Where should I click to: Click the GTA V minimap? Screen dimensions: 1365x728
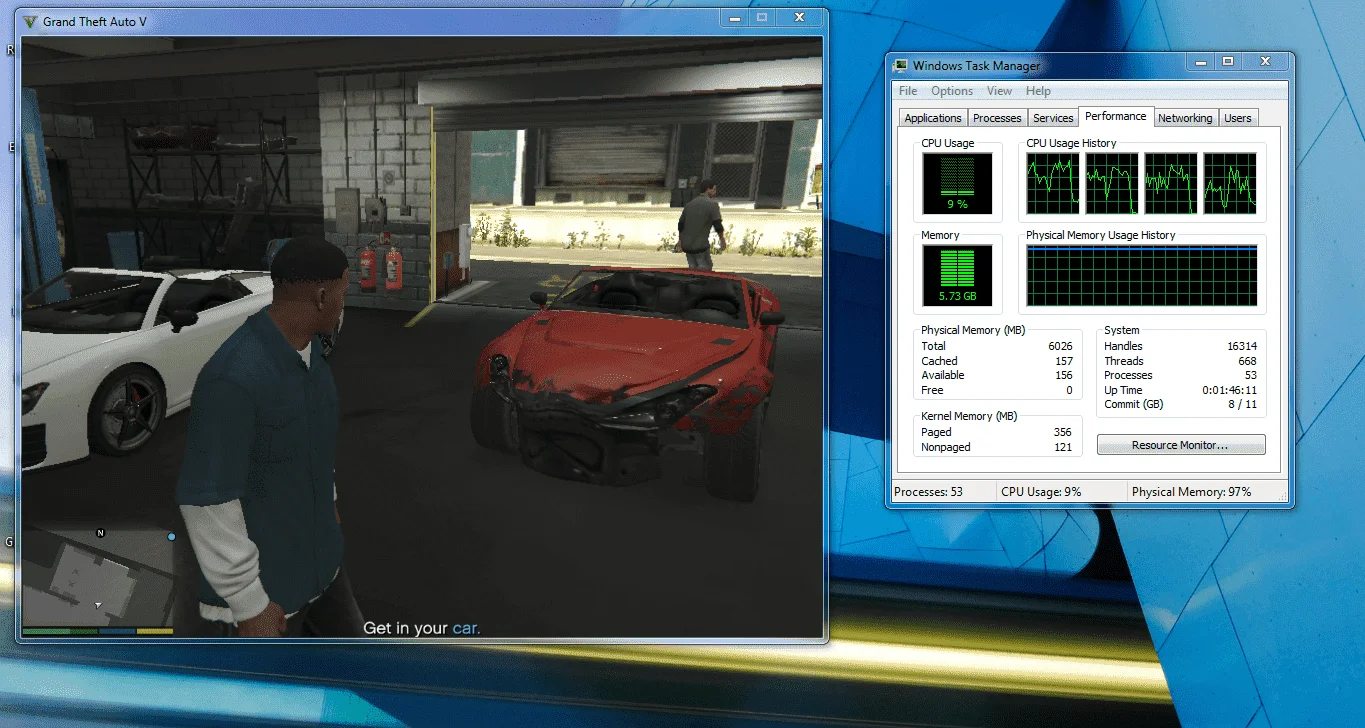[x=97, y=577]
